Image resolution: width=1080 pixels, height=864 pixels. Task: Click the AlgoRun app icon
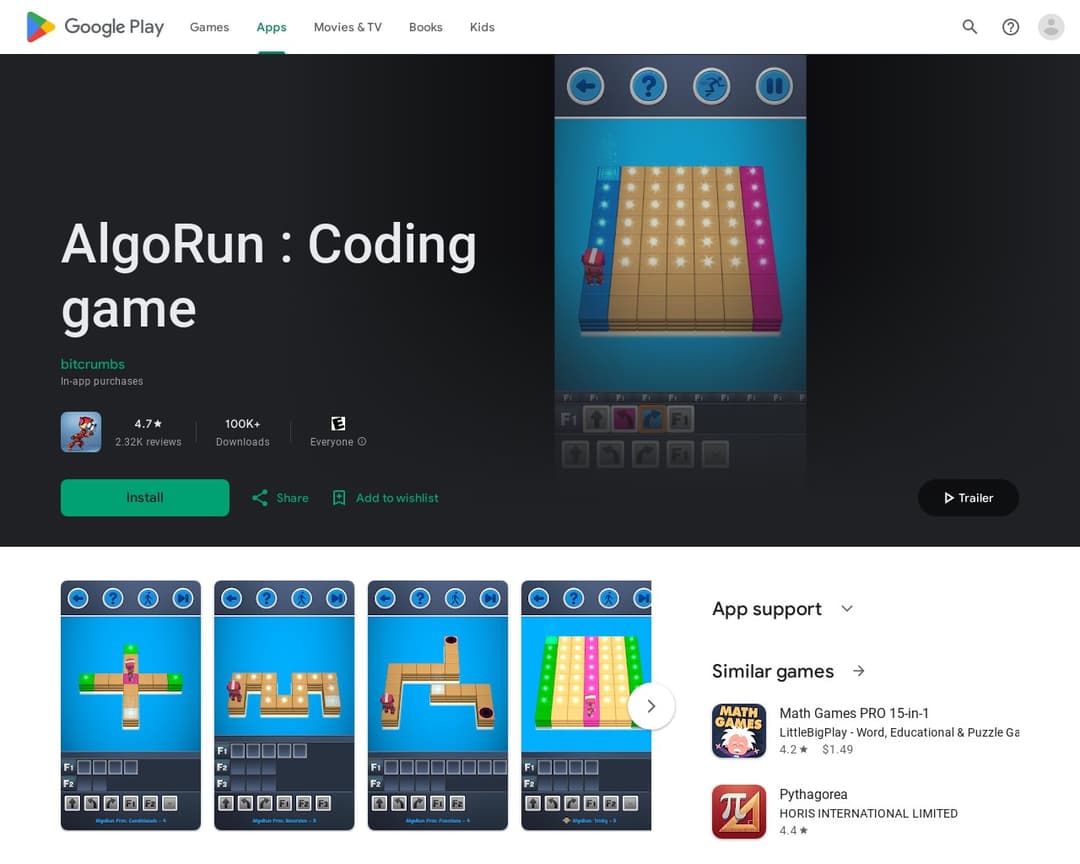coord(81,432)
